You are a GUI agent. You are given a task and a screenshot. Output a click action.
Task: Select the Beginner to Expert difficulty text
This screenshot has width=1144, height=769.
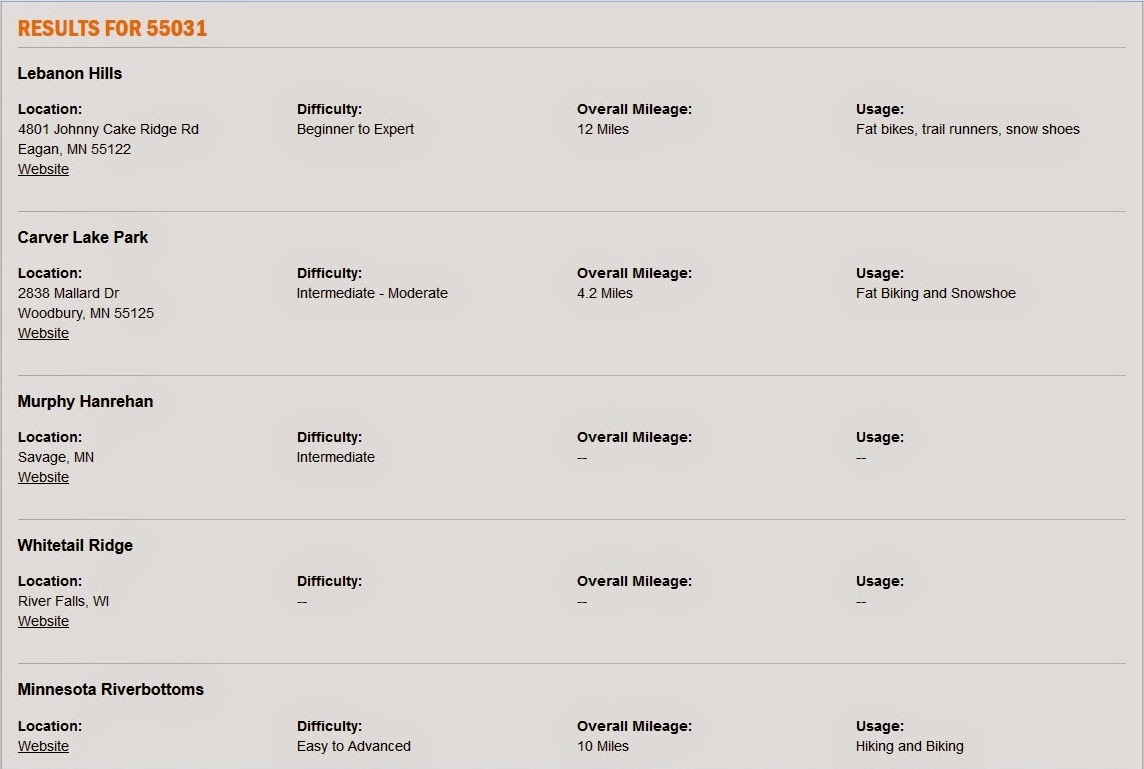click(355, 129)
